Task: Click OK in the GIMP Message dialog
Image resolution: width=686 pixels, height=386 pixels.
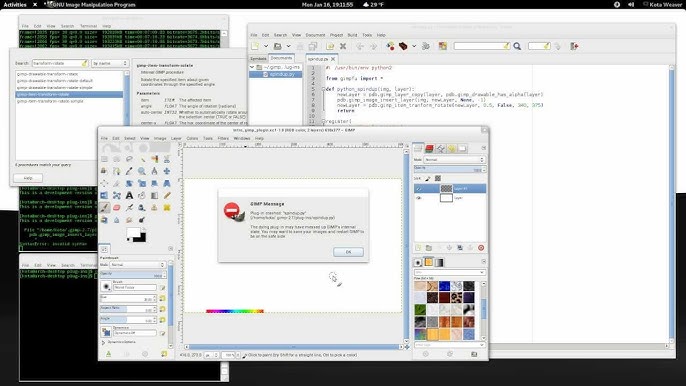Action: (348, 252)
